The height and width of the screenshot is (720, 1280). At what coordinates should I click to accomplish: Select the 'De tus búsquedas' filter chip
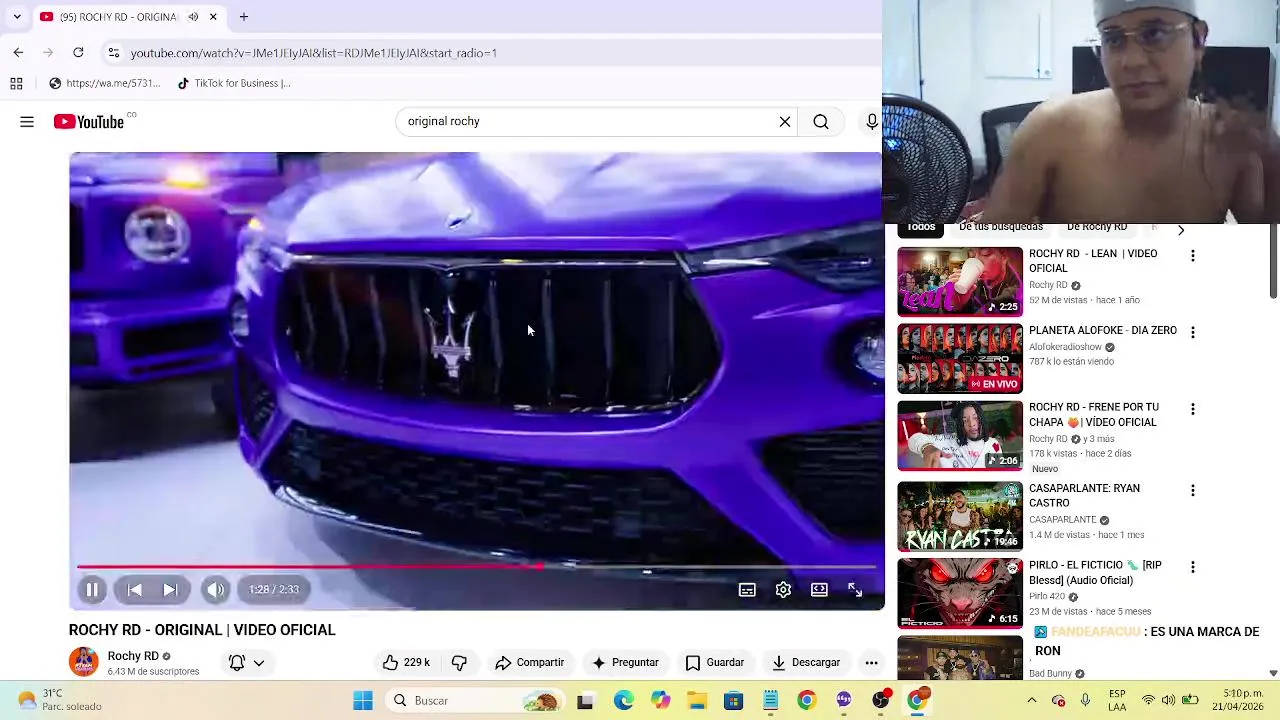click(x=1001, y=228)
